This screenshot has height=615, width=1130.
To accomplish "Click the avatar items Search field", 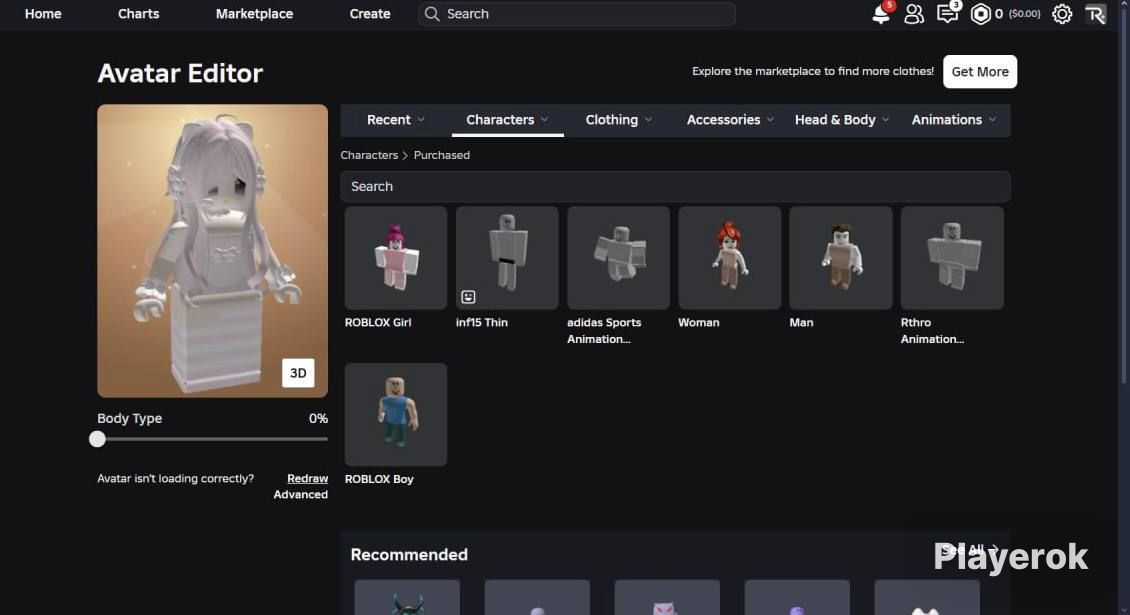I will [x=675, y=186].
